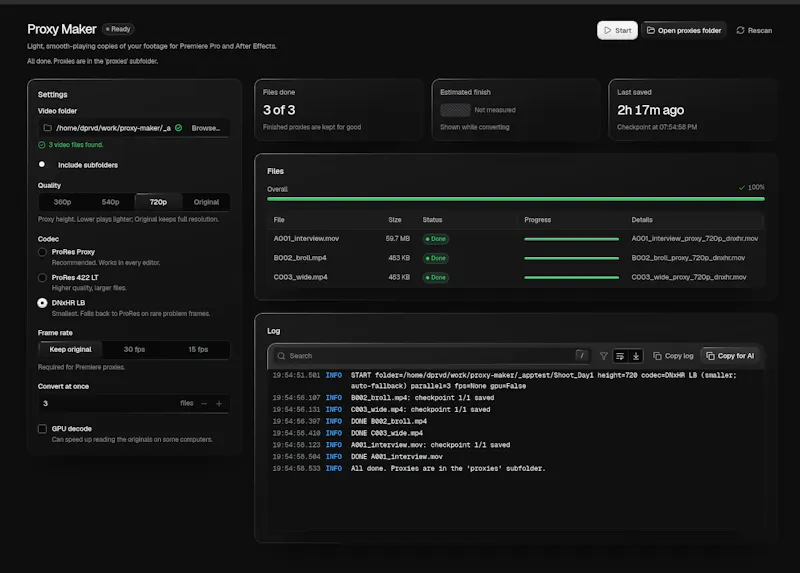This screenshot has height=573, width=800.
Task: Rescan the video folder
Action: [x=754, y=30]
